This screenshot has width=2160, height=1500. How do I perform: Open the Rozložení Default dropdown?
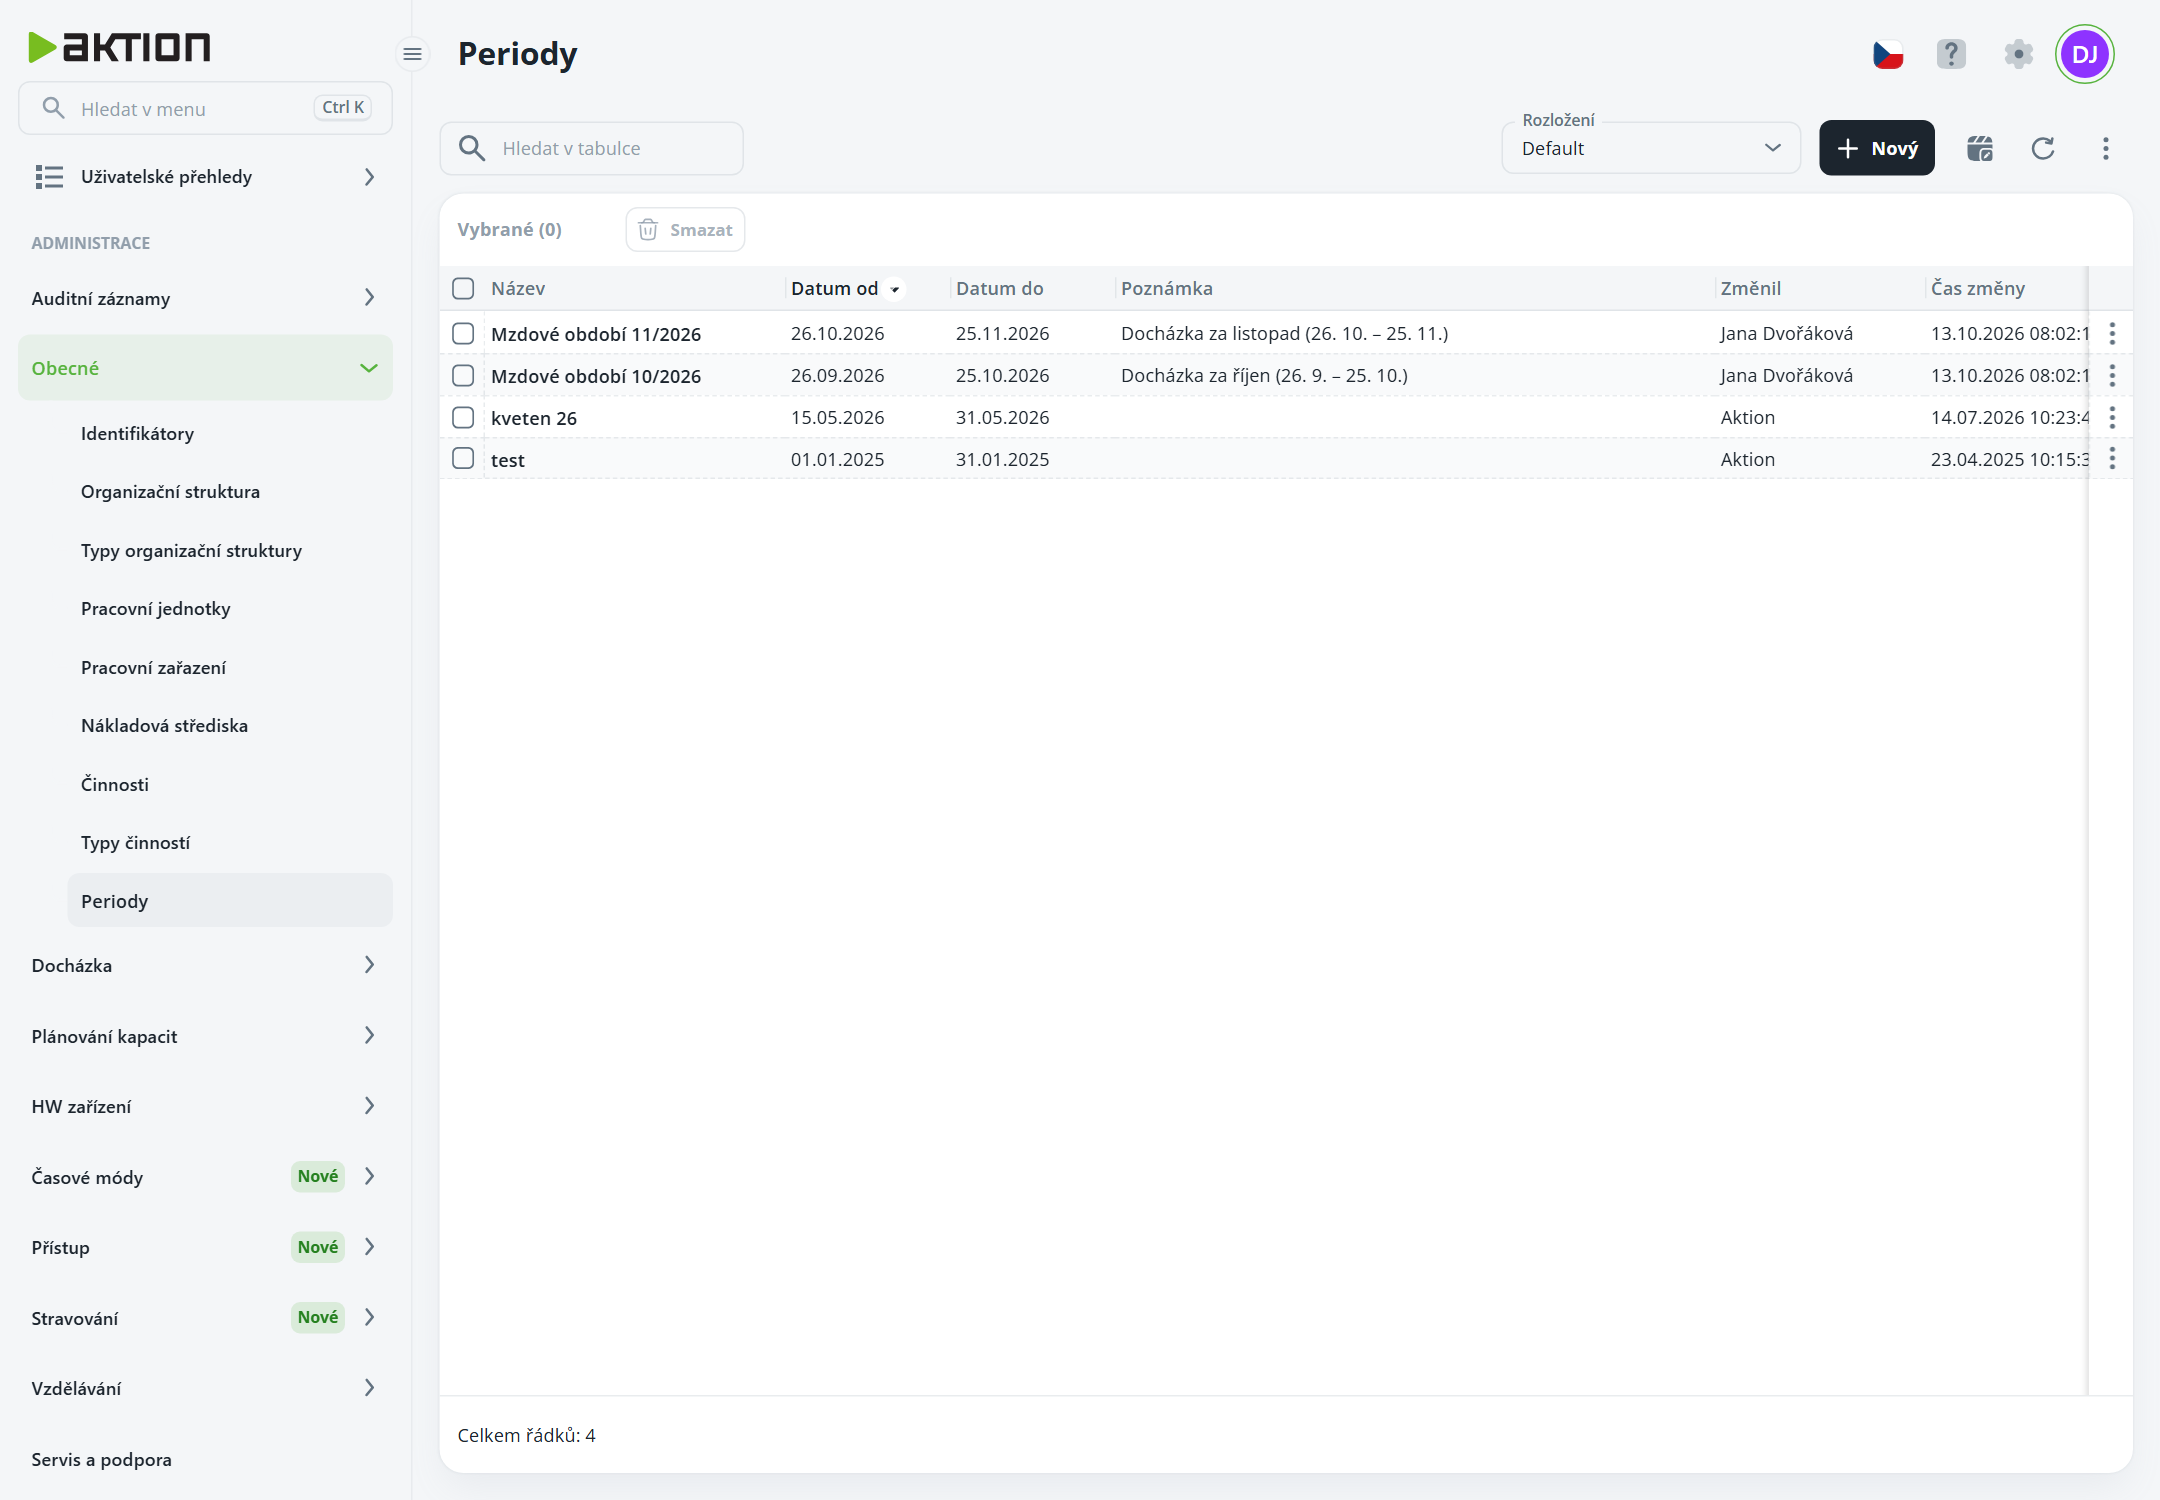[x=1651, y=148]
